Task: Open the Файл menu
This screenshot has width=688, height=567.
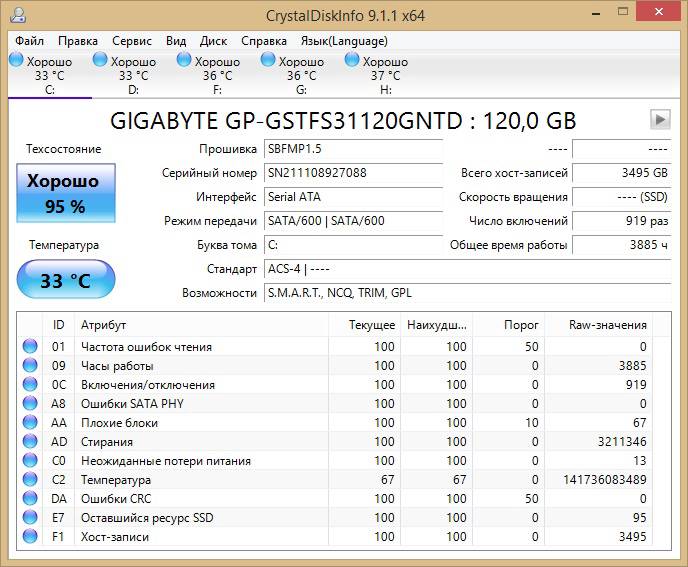Action: (30, 41)
